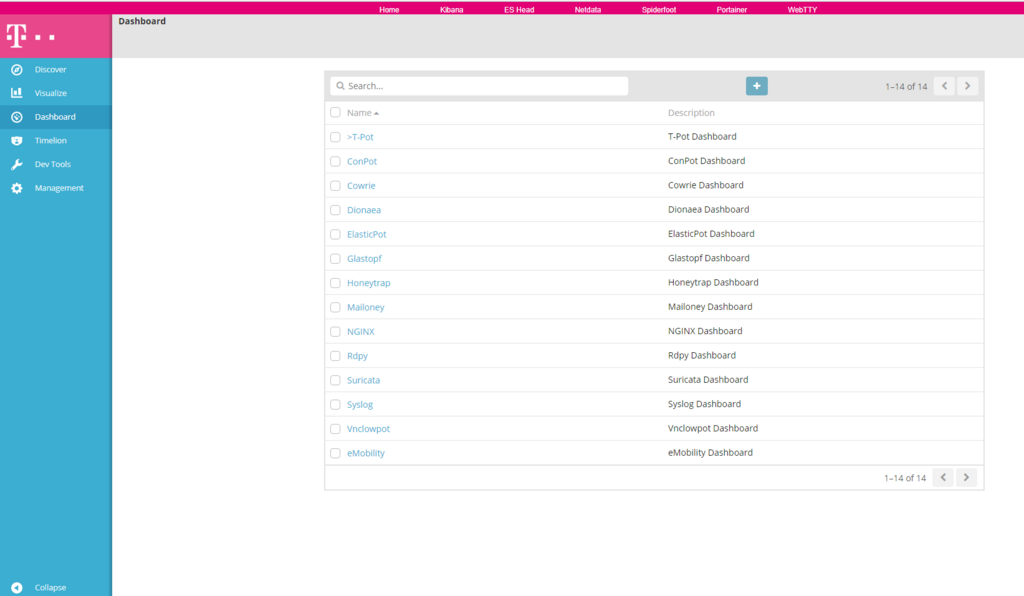1024x596 pixels.
Task: Check the Vnclowpot dashboard checkbox
Action: [335, 429]
